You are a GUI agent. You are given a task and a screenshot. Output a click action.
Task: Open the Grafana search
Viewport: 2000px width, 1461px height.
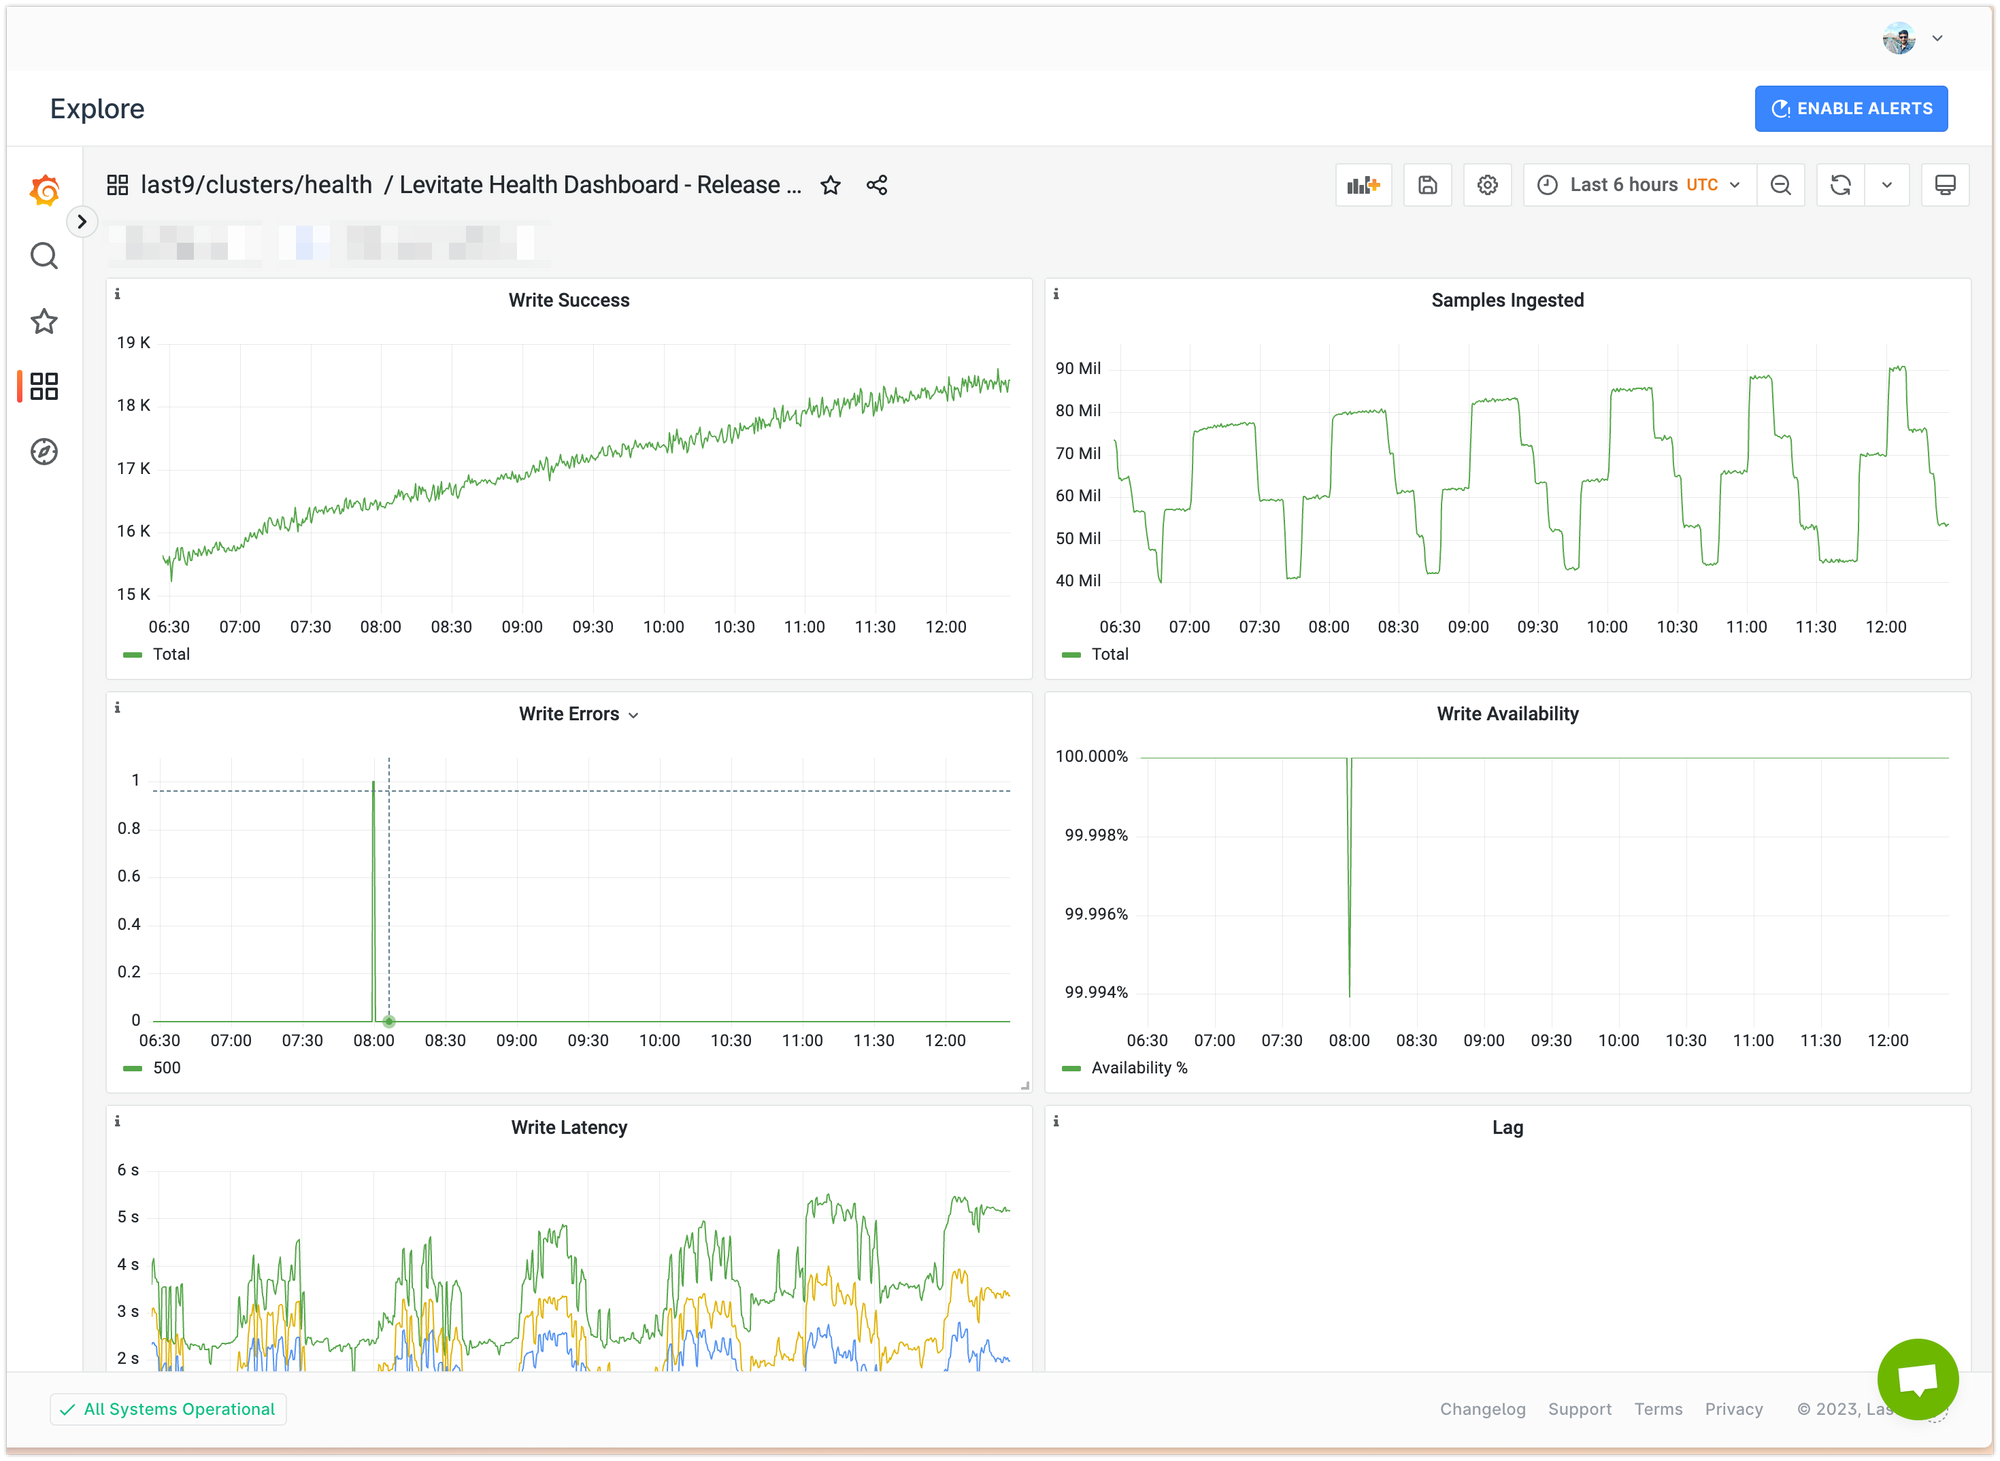(43, 256)
